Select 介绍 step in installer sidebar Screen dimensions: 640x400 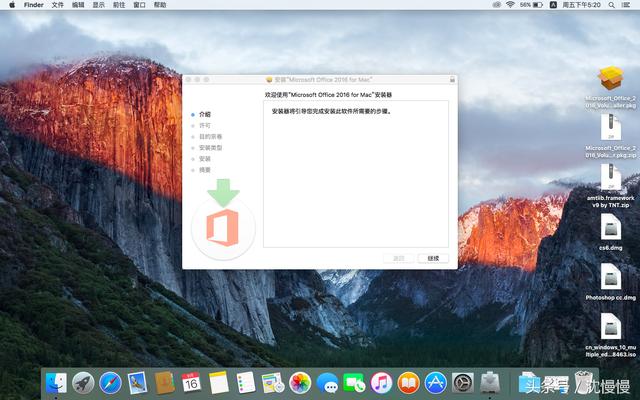tap(205, 114)
